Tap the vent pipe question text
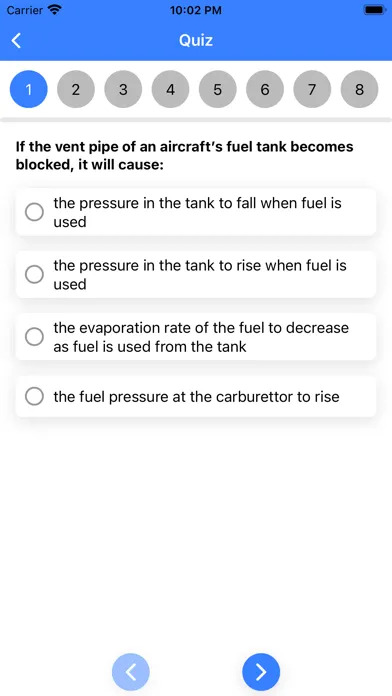The width and height of the screenshot is (392, 696). [185, 156]
